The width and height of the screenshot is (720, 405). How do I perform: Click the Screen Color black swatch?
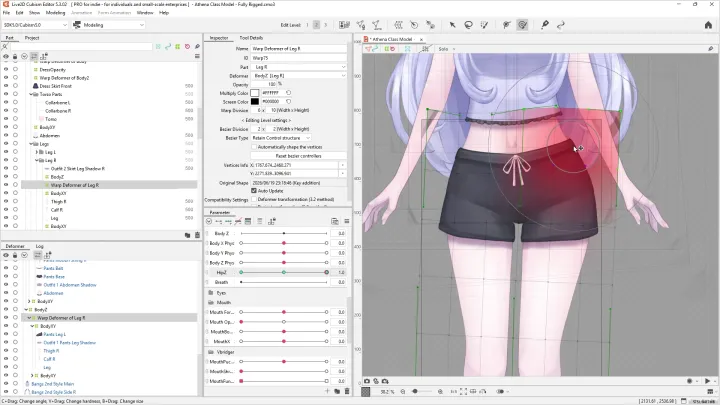(x=255, y=101)
